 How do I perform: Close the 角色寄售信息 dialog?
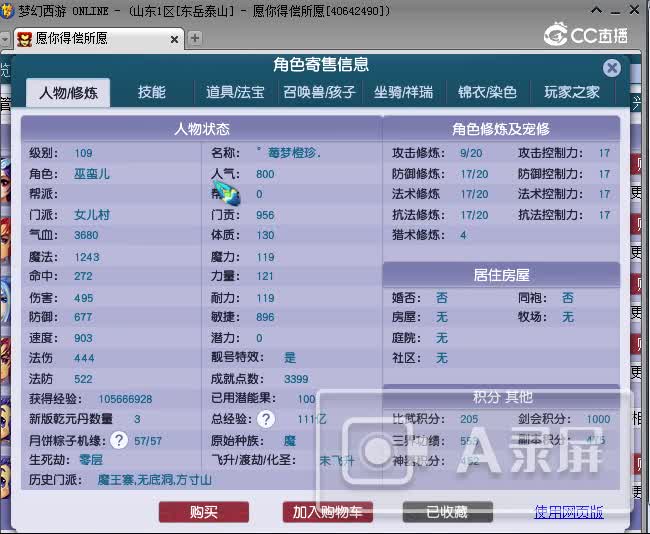click(x=612, y=68)
